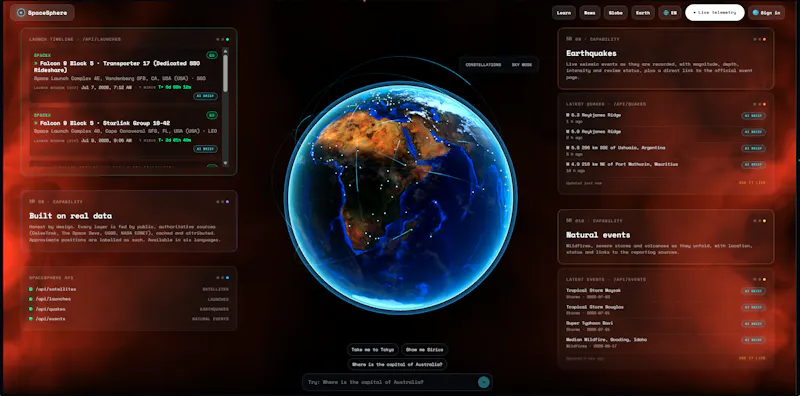Click the Earth globe visualization
The image size is (800, 396).
[401, 197]
